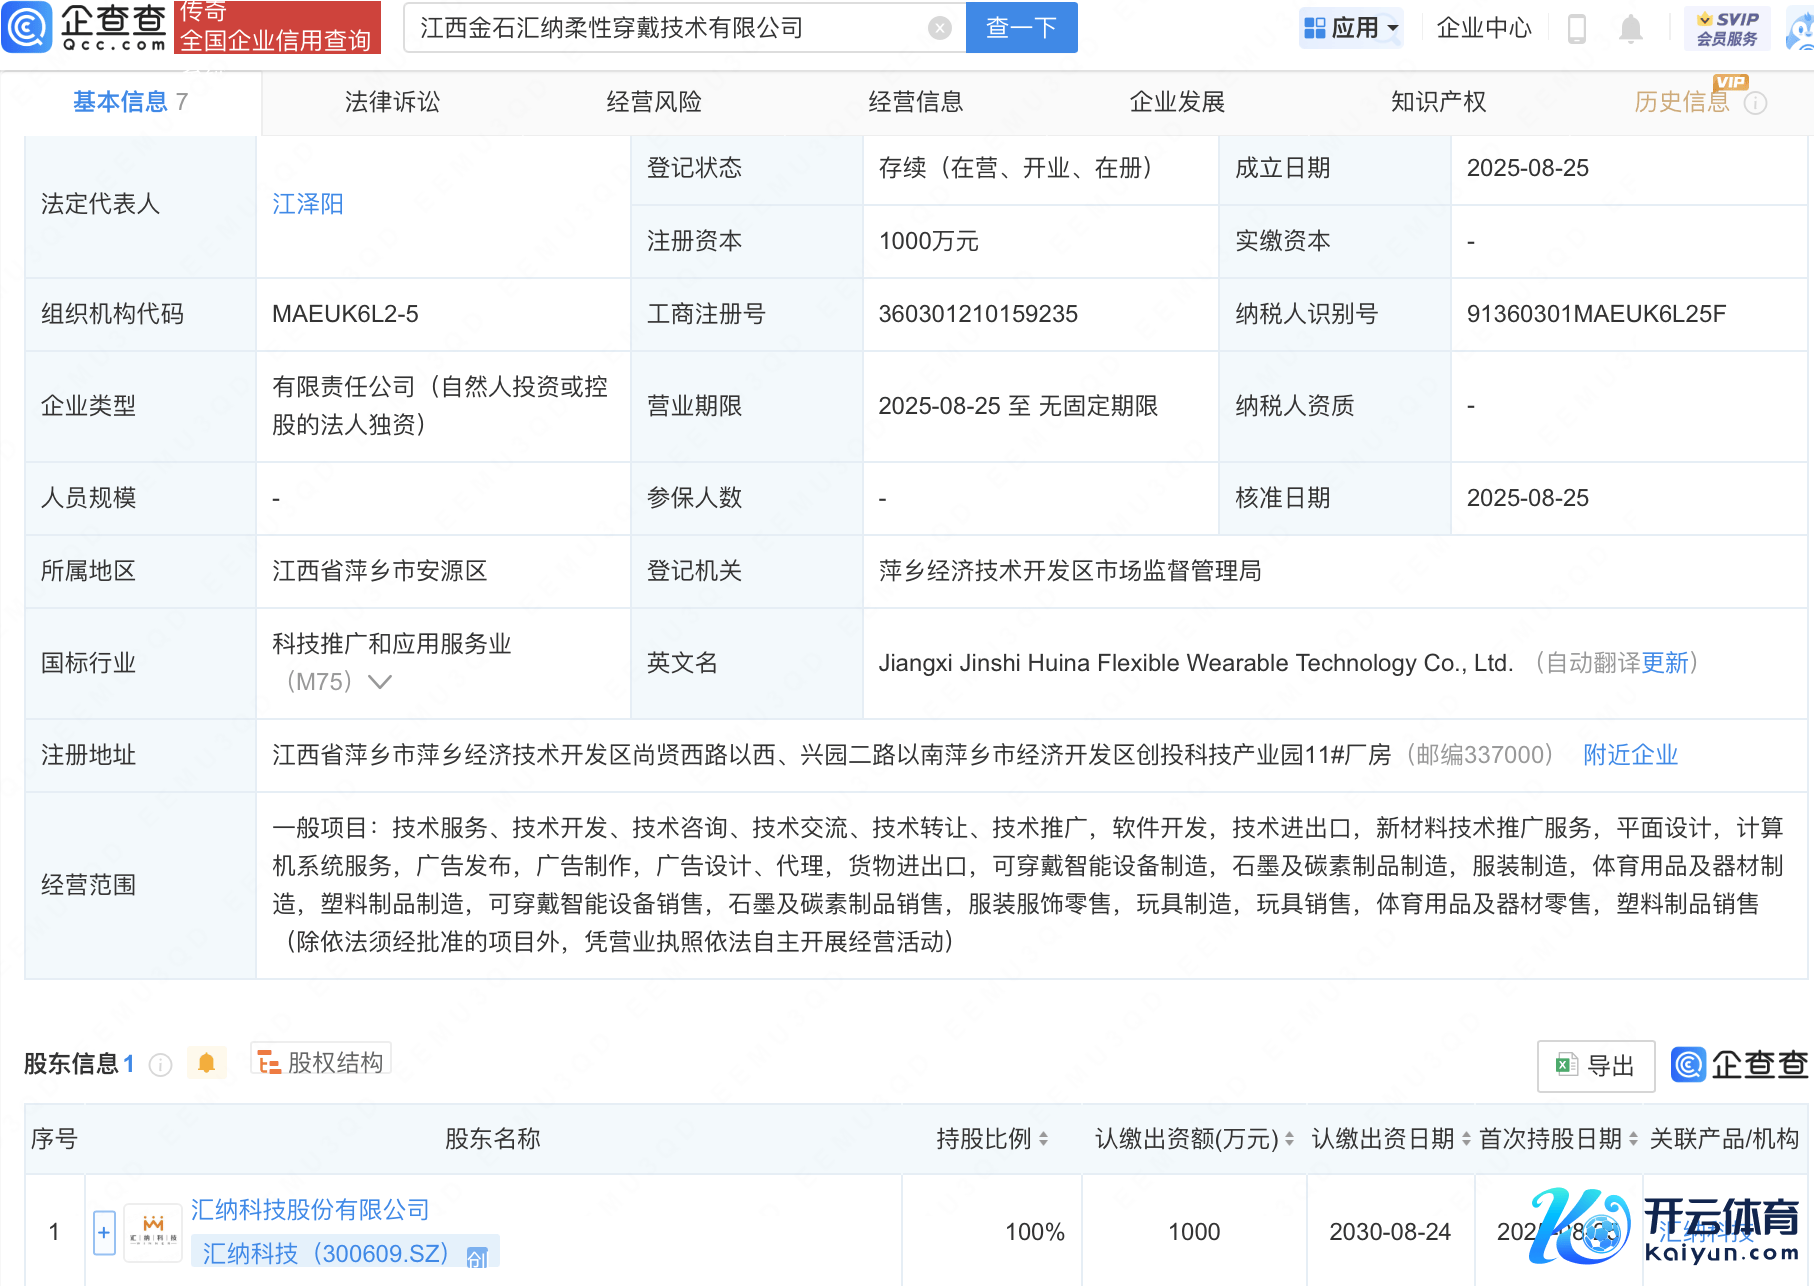Expand shareholder row with the plus button

pyautogui.click(x=104, y=1232)
